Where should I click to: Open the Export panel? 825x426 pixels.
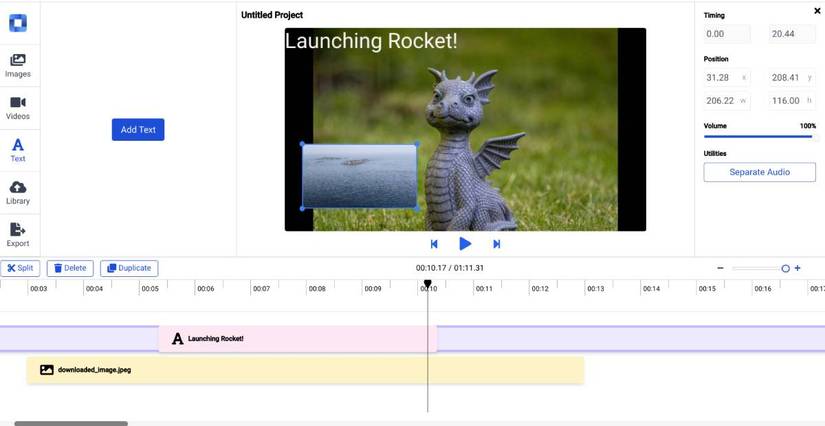pyautogui.click(x=18, y=235)
